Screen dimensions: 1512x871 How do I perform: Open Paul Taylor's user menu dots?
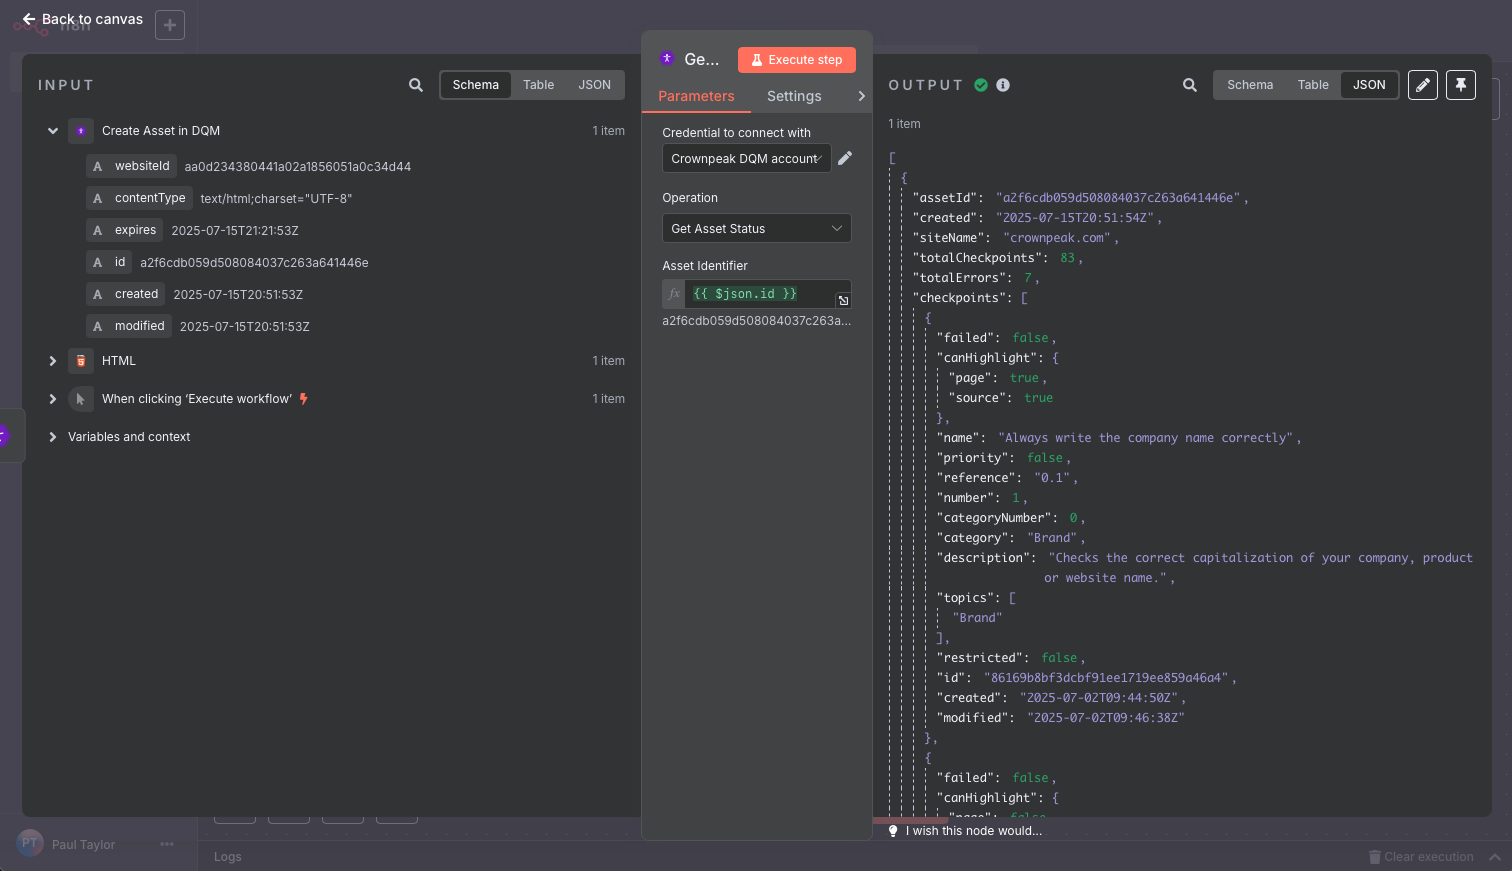coord(167,844)
